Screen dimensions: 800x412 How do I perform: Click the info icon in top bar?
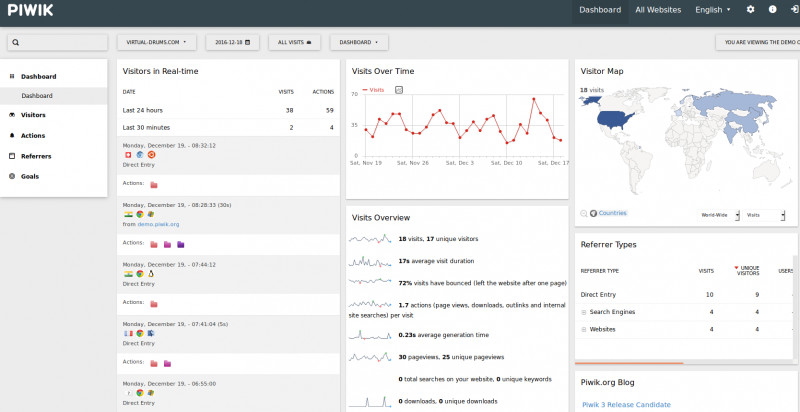(x=772, y=10)
